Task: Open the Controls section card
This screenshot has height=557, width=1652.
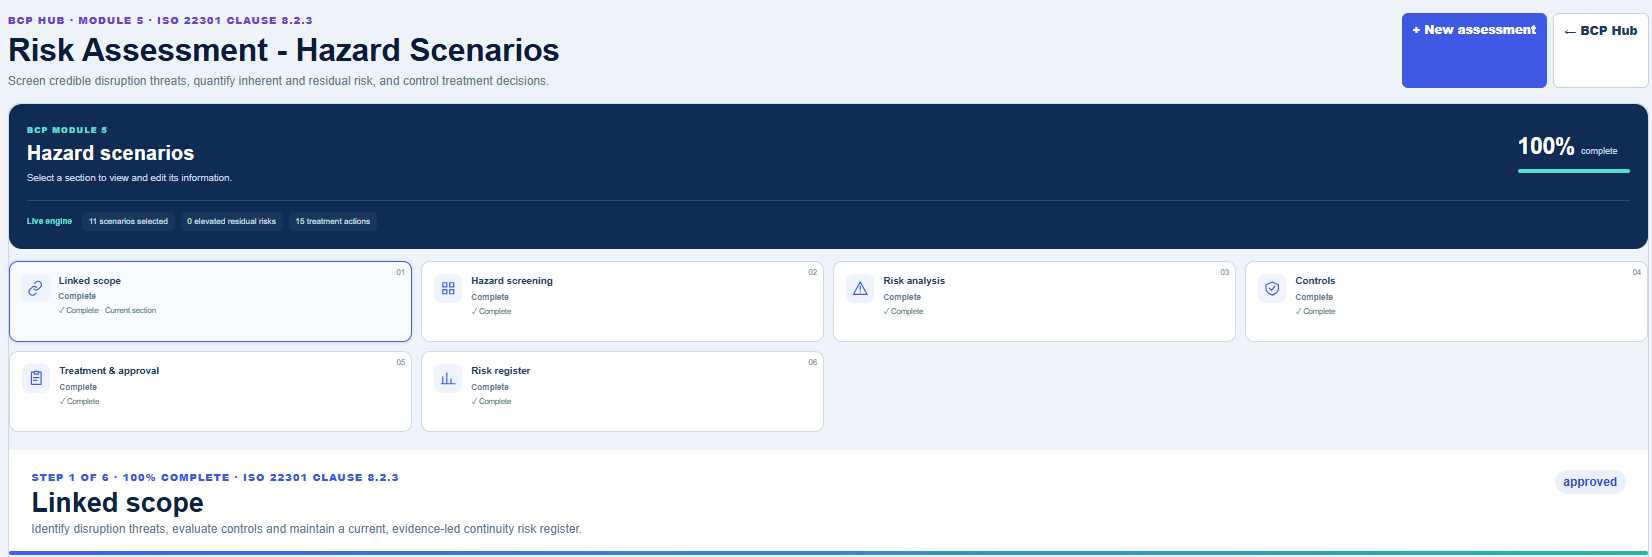Action: [1446, 302]
